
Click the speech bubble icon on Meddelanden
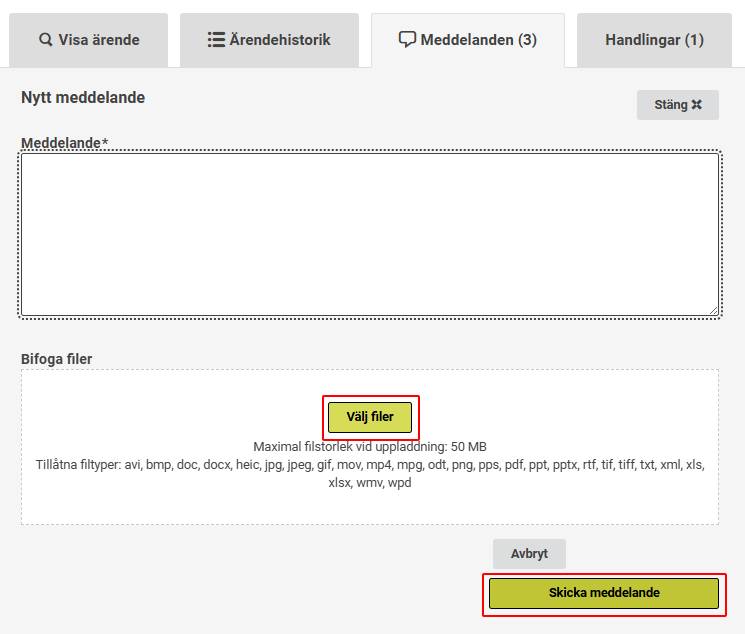click(x=407, y=41)
